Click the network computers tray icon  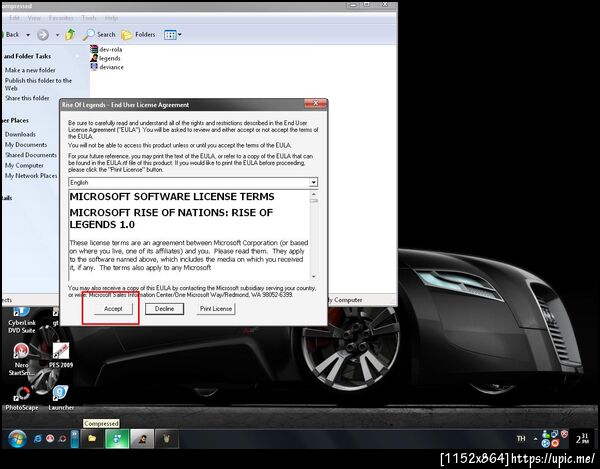pyautogui.click(x=555, y=434)
